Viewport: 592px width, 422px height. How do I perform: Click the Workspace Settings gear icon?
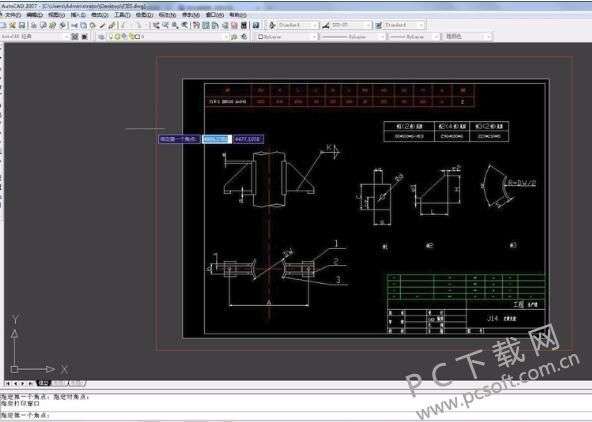[x=75, y=37]
